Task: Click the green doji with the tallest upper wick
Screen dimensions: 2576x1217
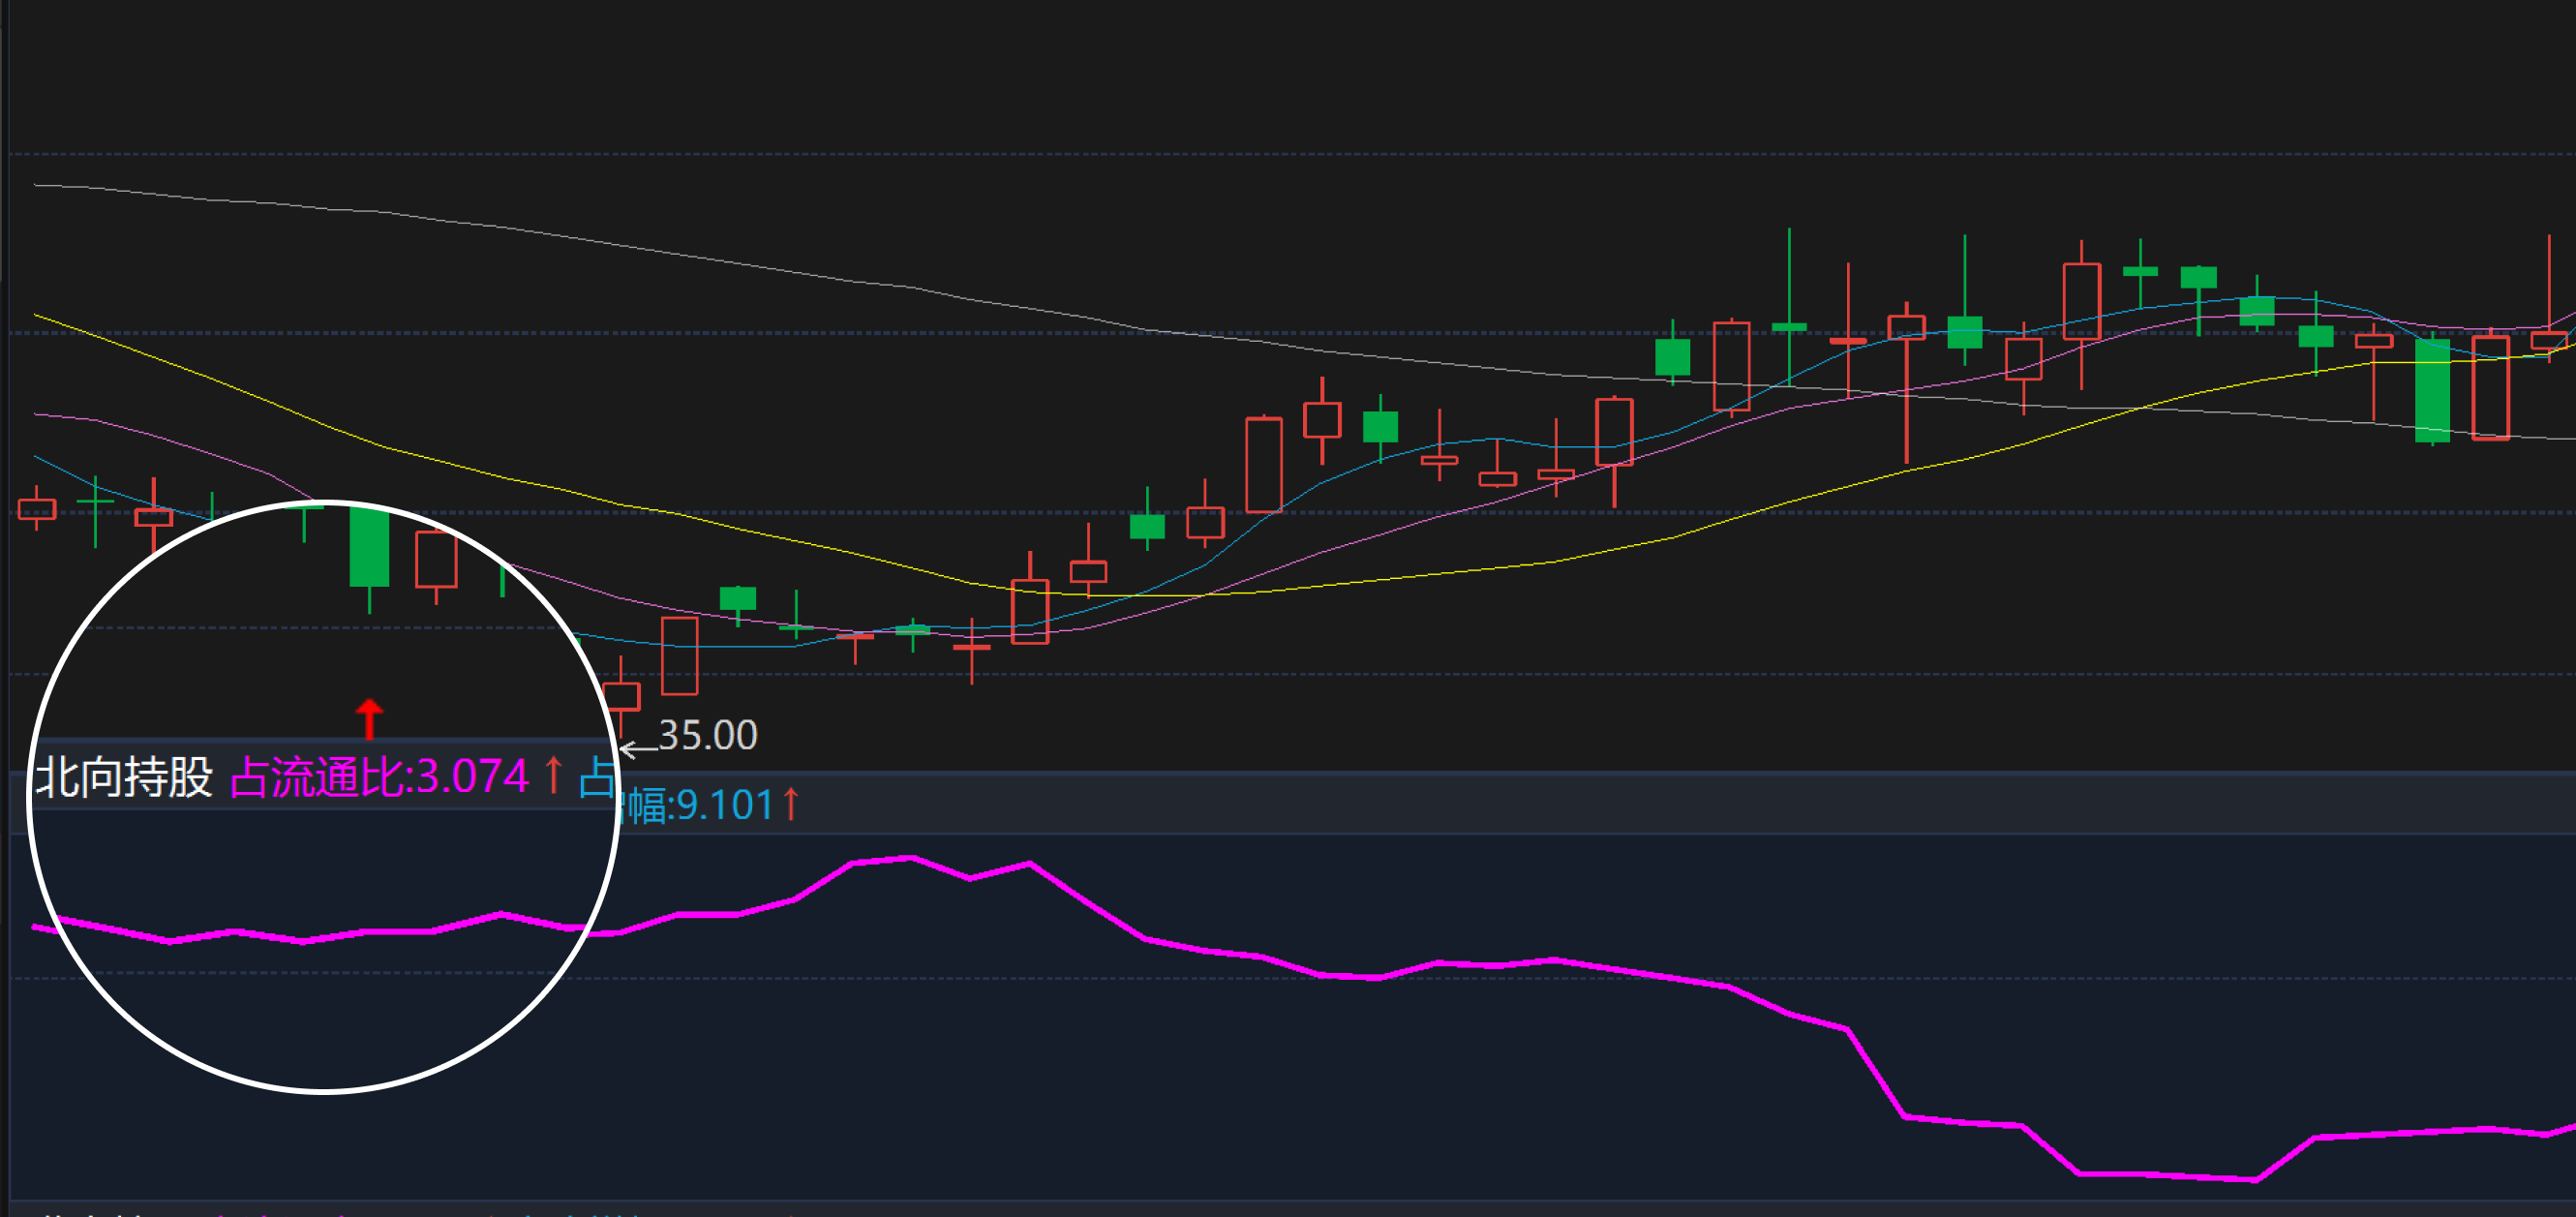Action: (x=1789, y=326)
